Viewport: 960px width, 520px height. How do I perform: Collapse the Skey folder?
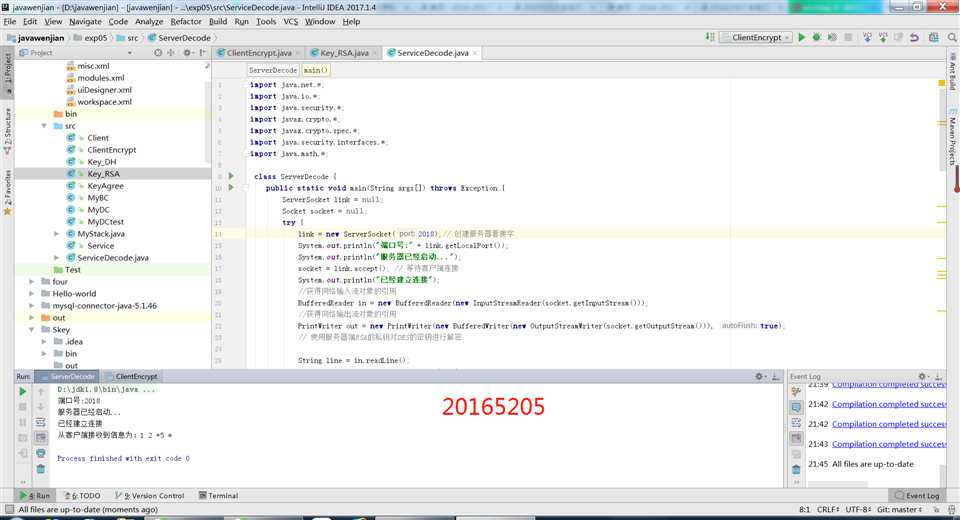[32, 330]
